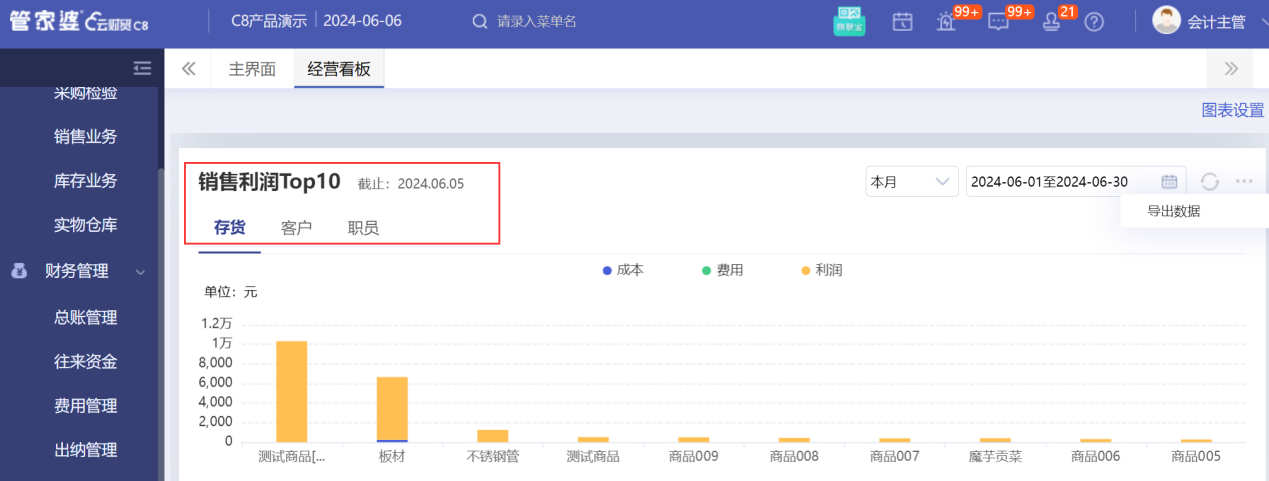This screenshot has height=481, width=1269.
Task: Click the 板材 profit bar
Action: [392, 408]
